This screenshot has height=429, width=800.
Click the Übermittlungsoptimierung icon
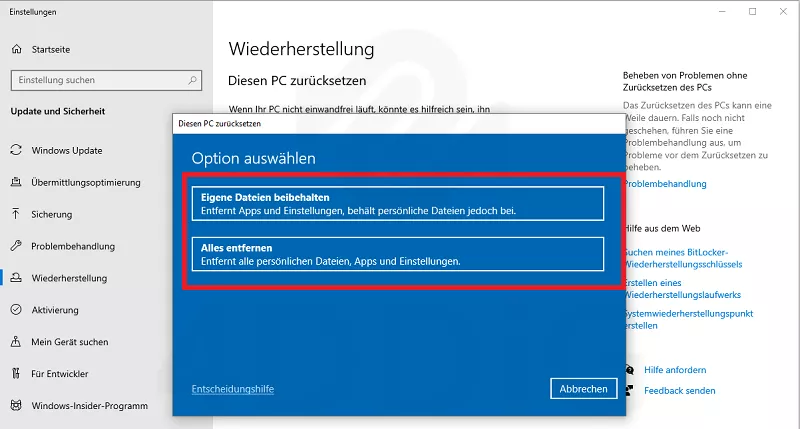pos(16,183)
